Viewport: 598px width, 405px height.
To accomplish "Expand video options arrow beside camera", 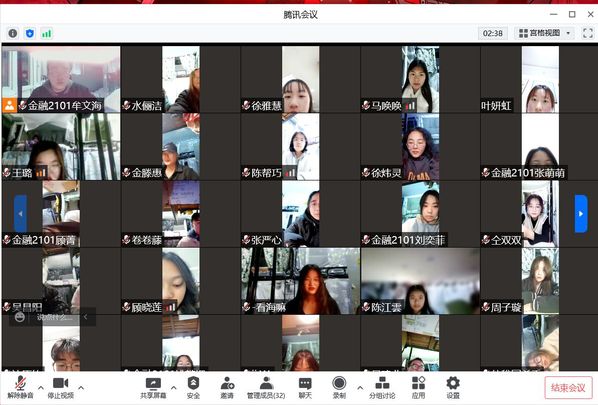I will 81,388.
